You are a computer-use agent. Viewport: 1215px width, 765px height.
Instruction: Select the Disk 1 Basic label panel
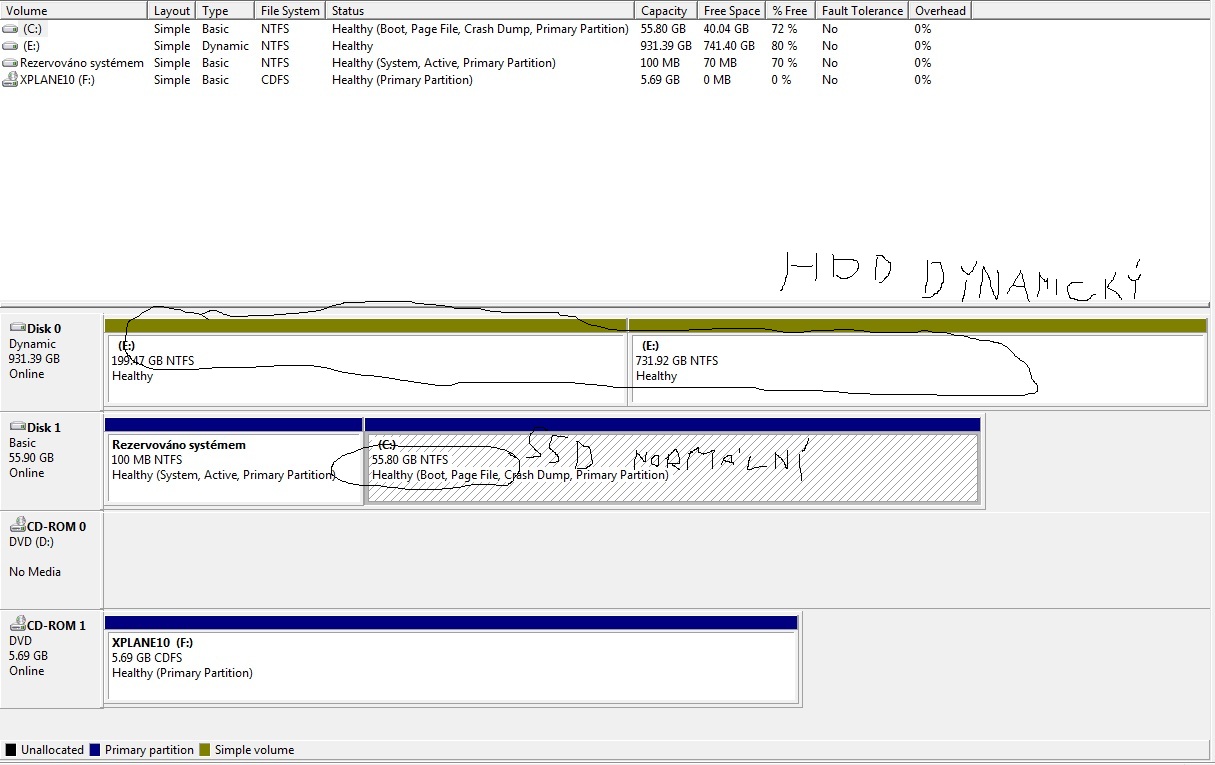51,459
